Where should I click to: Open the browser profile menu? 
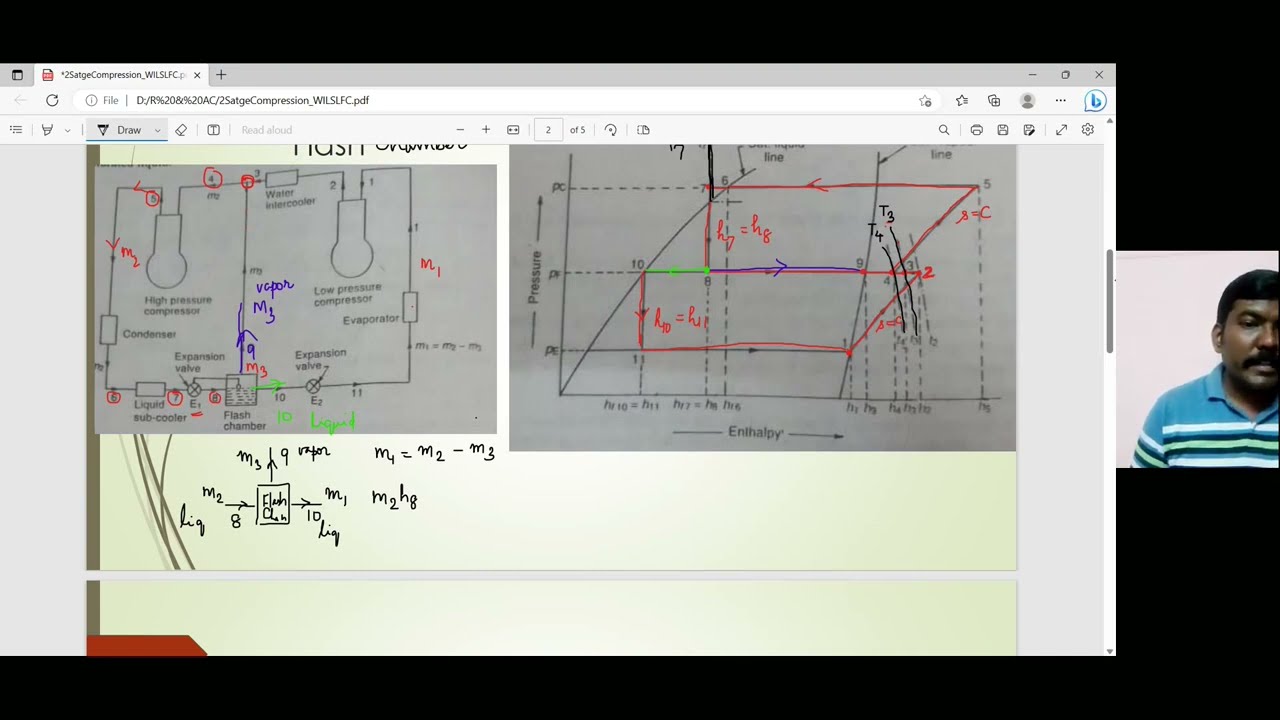click(1027, 100)
